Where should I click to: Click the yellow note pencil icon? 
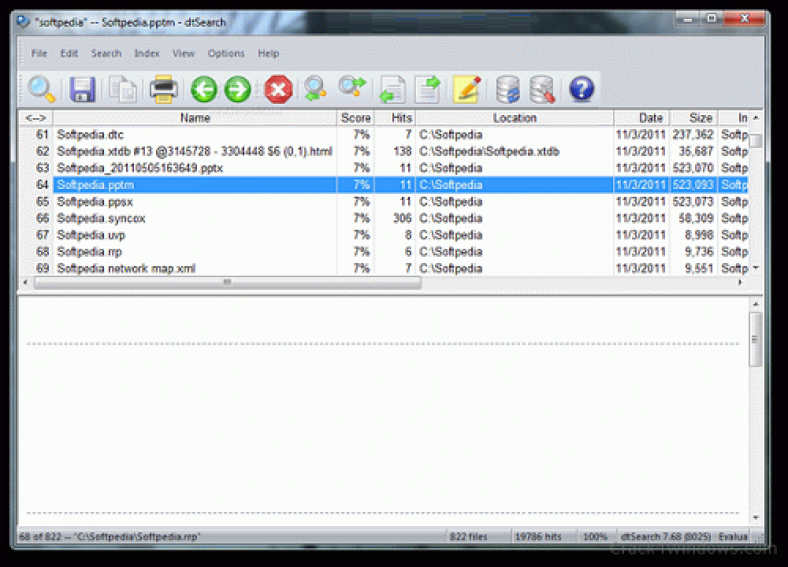click(x=467, y=89)
